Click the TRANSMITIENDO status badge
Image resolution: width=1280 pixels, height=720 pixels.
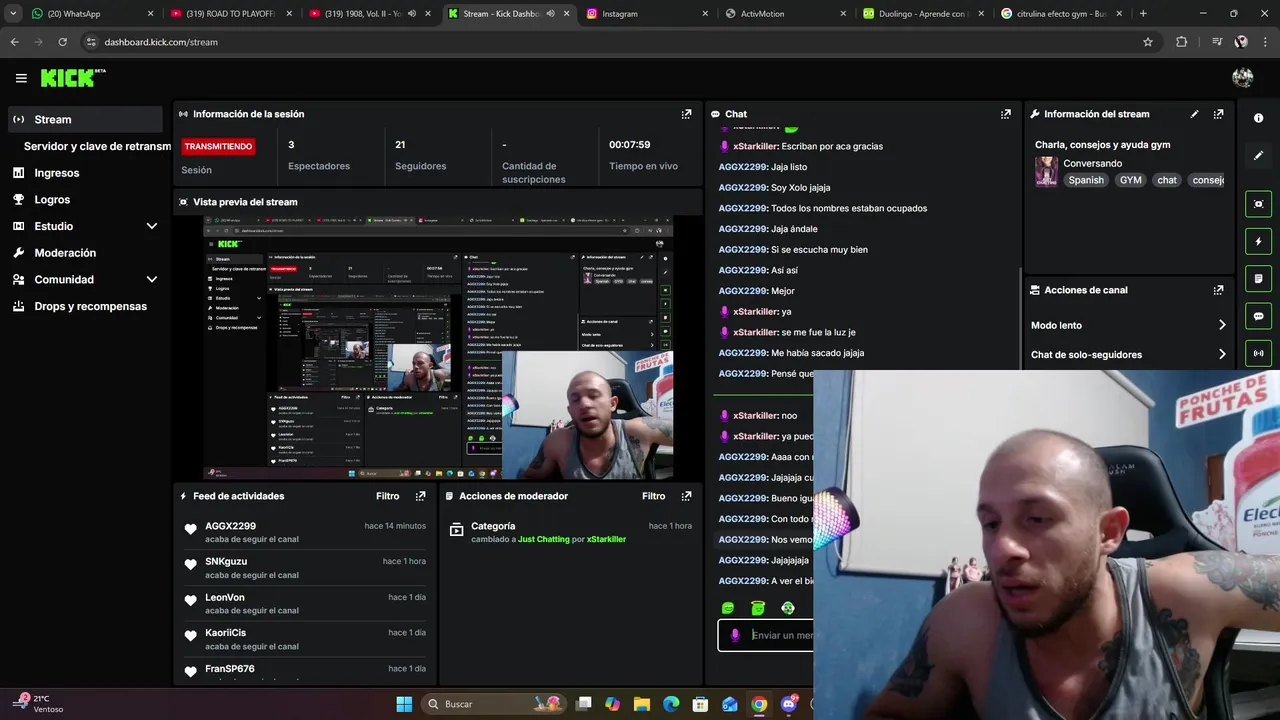click(x=218, y=146)
